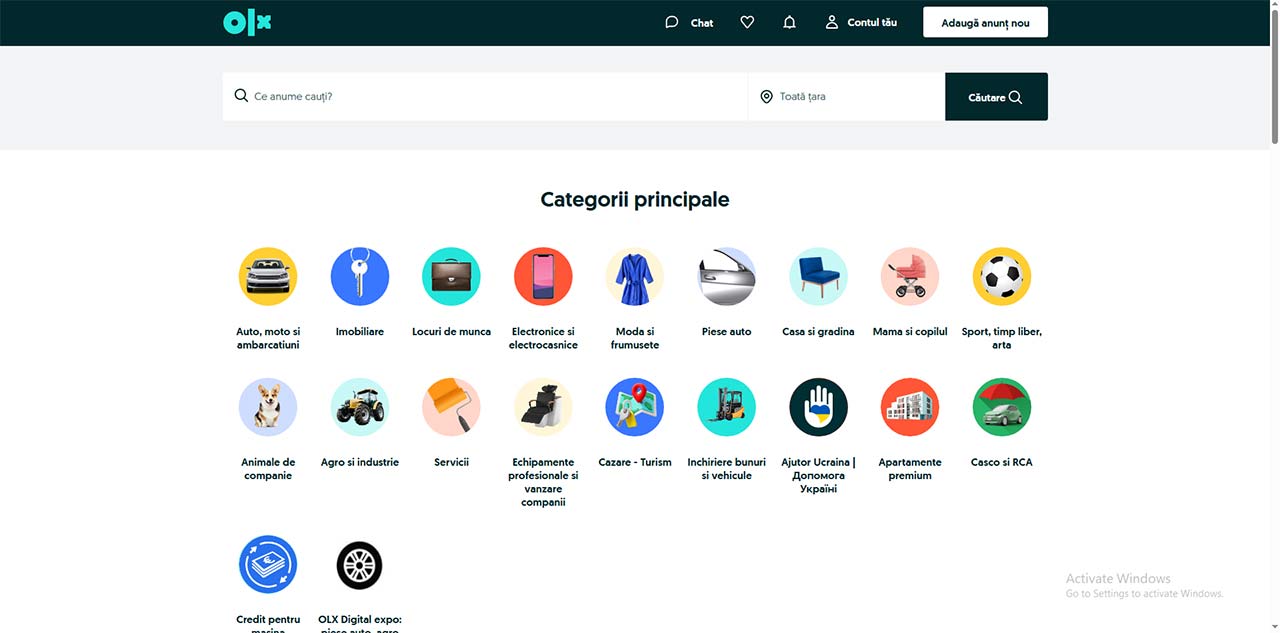The width and height of the screenshot is (1280, 633).
Task: Open Sport, timp liber, arta category
Action: click(1001, 277)
